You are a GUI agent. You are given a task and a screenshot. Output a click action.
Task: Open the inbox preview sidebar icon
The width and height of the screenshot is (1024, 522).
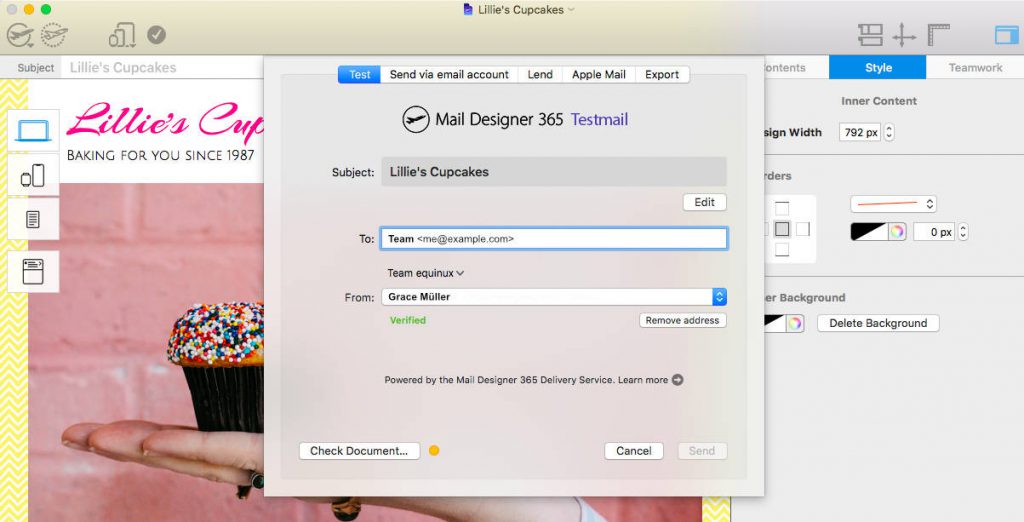[x=33, y=271]
